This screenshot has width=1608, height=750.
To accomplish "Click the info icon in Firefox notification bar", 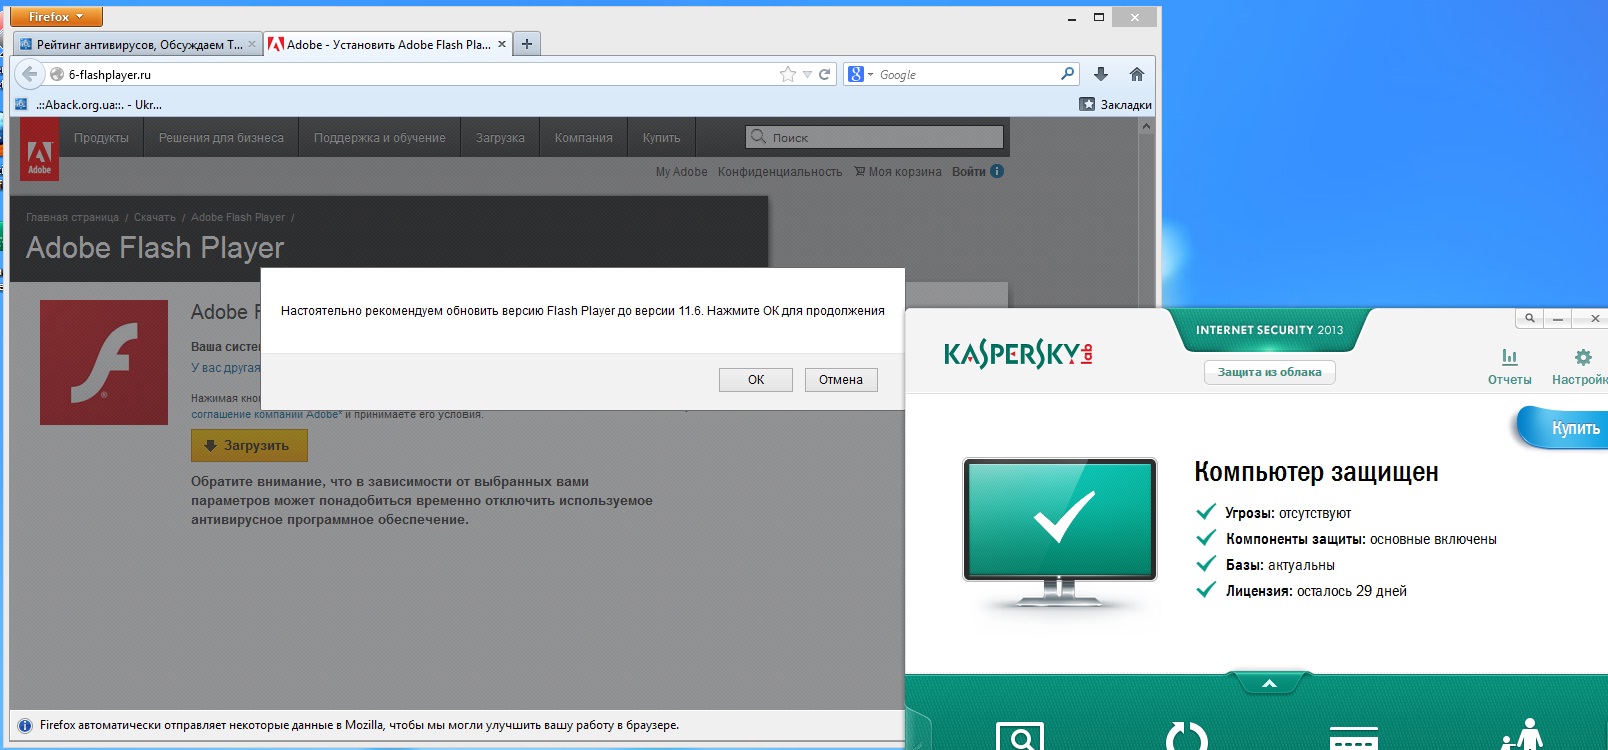I will point(25,726).
